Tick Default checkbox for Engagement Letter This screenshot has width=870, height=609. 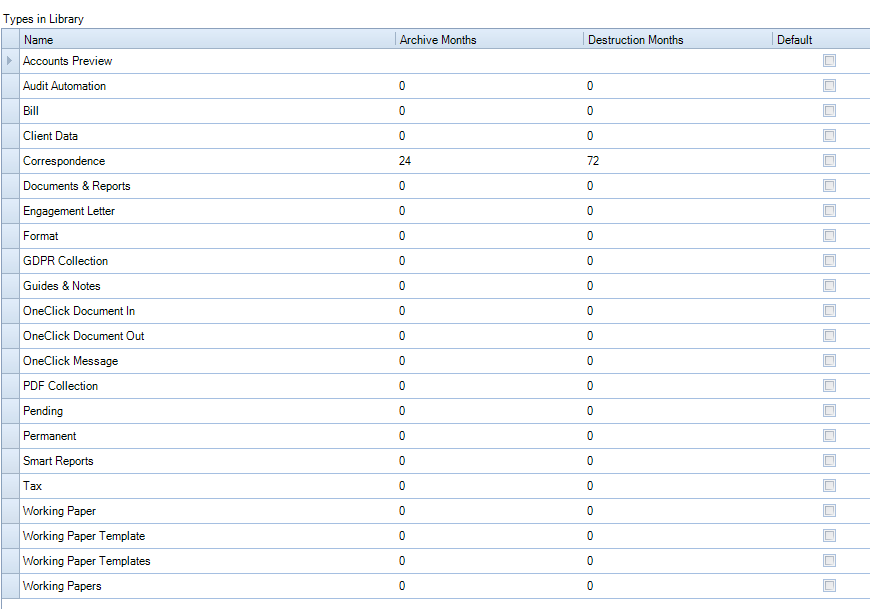coord(829,210)
